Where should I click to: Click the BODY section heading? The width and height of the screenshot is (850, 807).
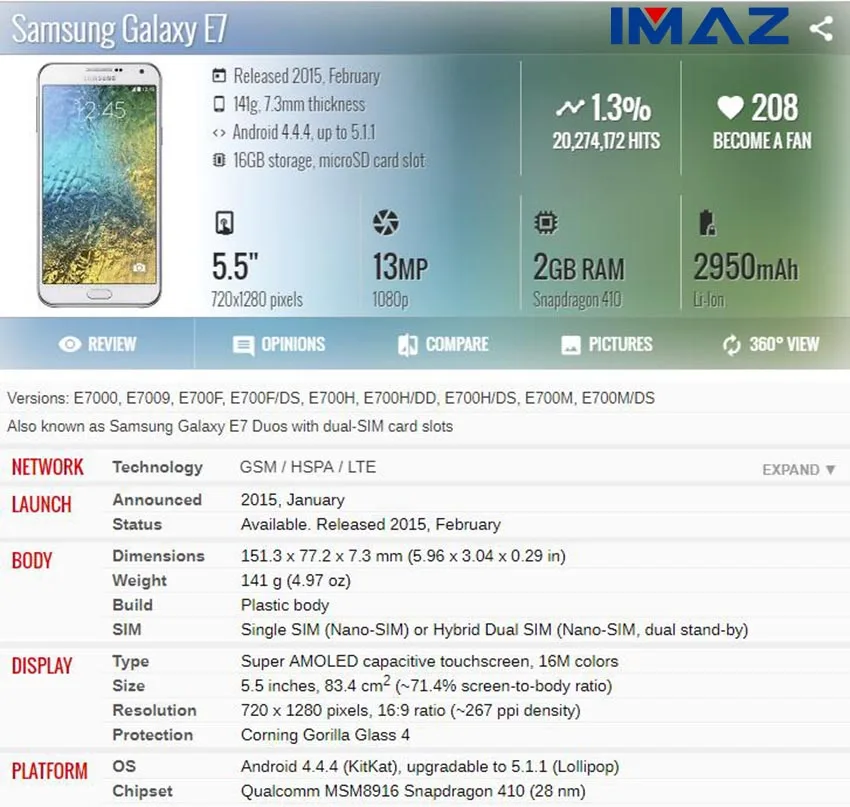[31, 560]
